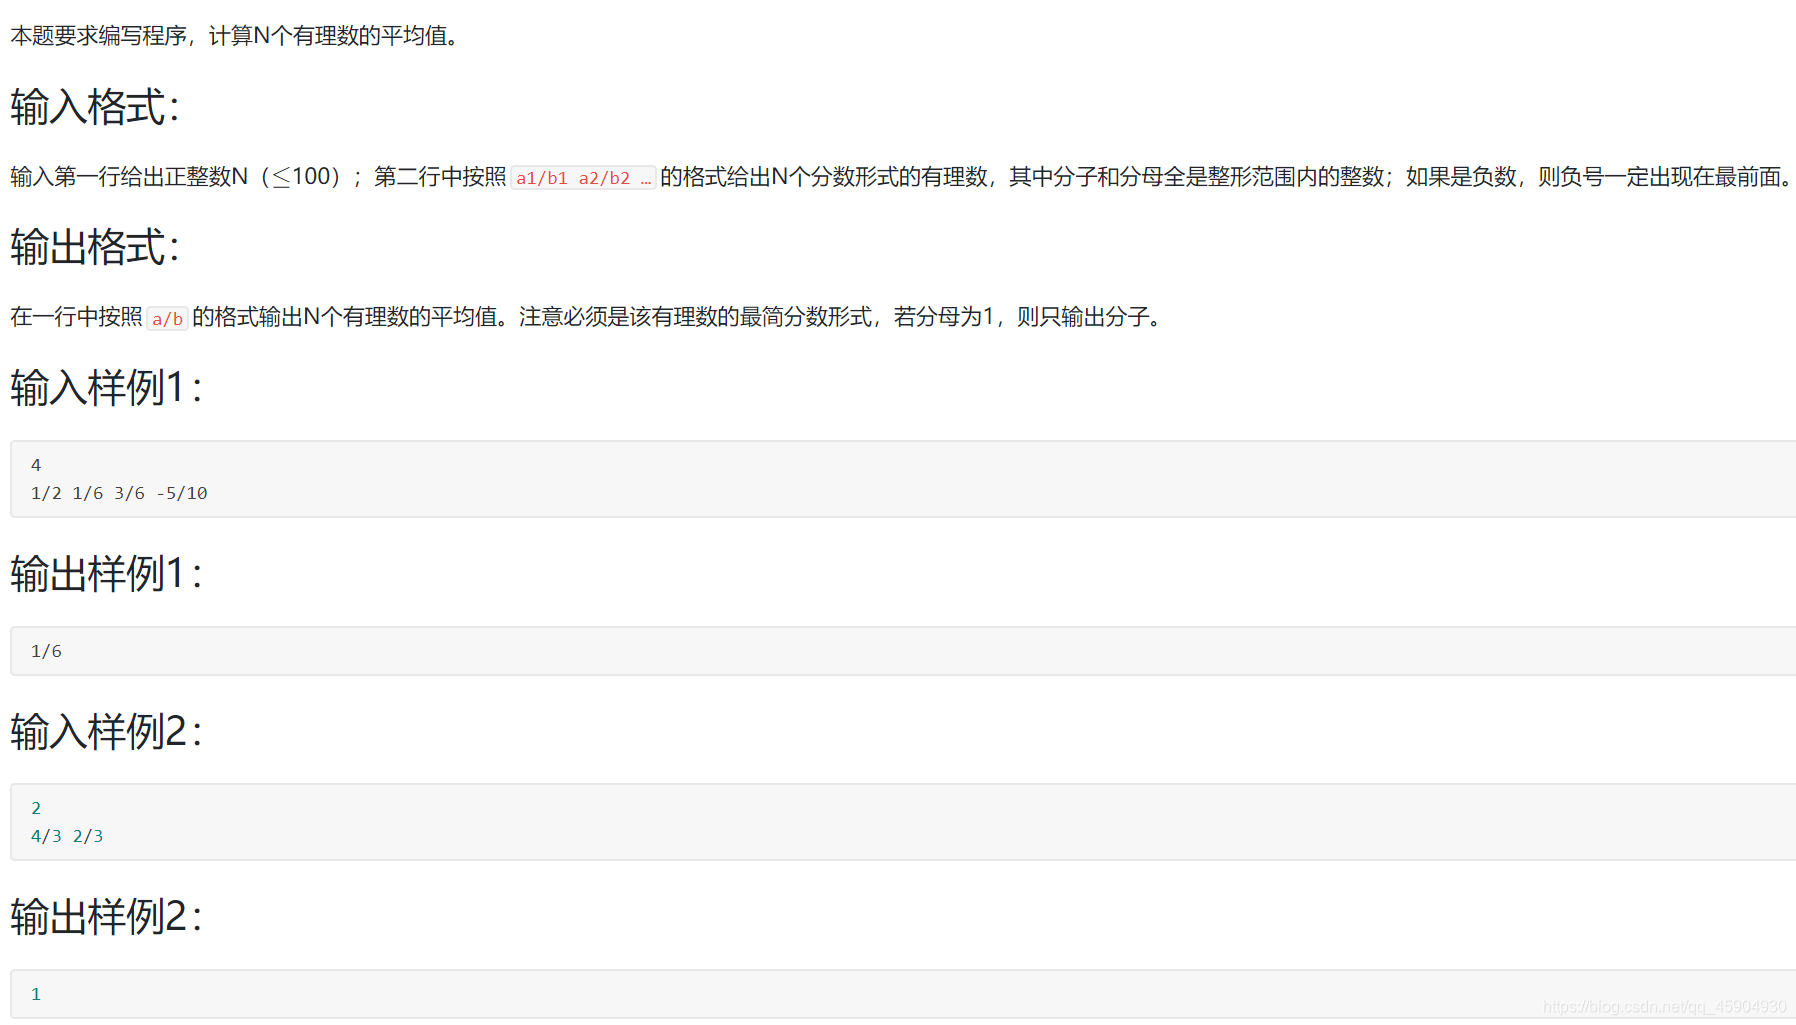The width and height of the screenshot is (1796, 1025).
Task: Click sample output 1/6
Action: click(x=46, y=651)
